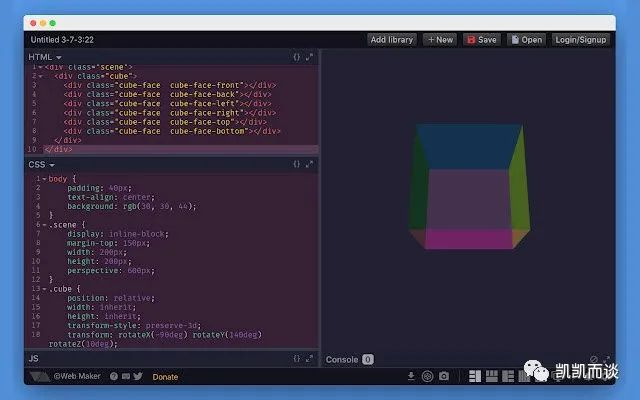This screenshot has height=400, width=640.
Task: Fold the .cube rule on CSS line 13
Action: pyautogui.click(x=44, y=289)
